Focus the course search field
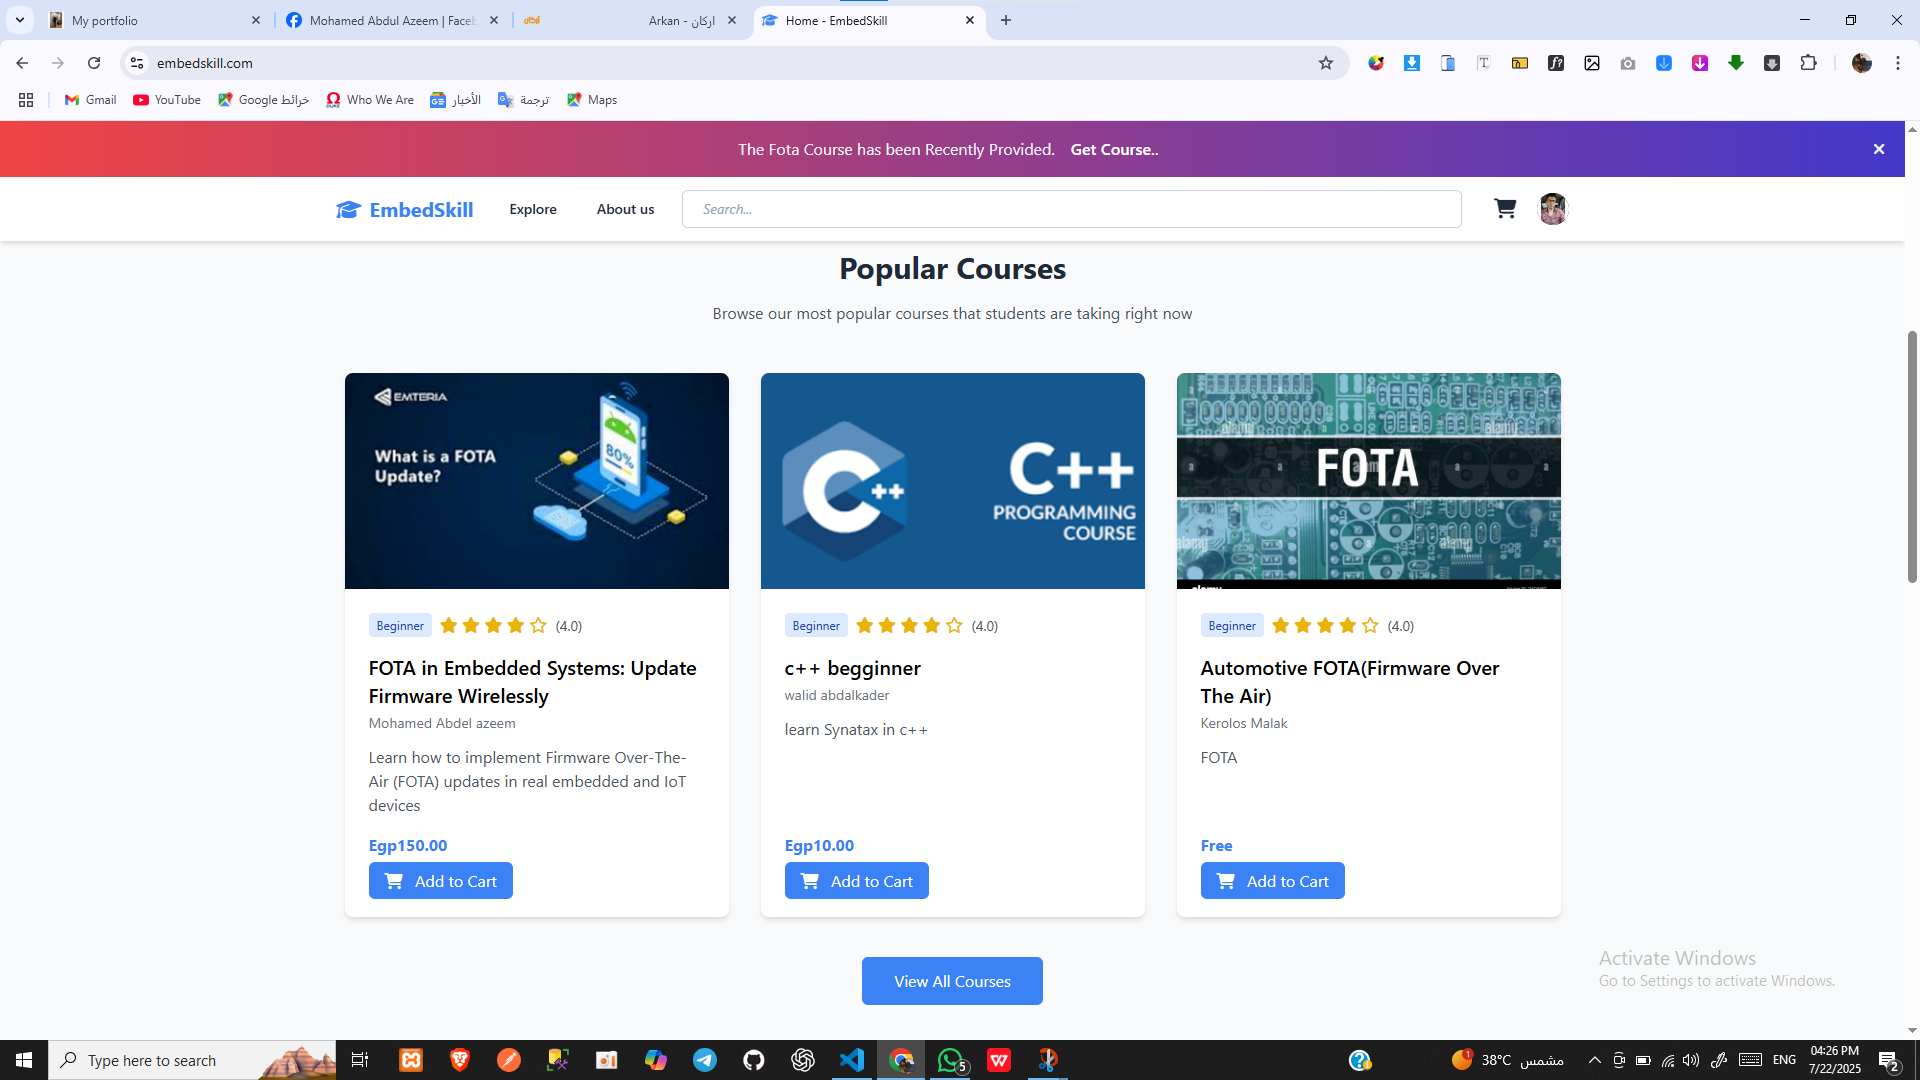This screenshot has height=1080, width=1920. 1071,209
